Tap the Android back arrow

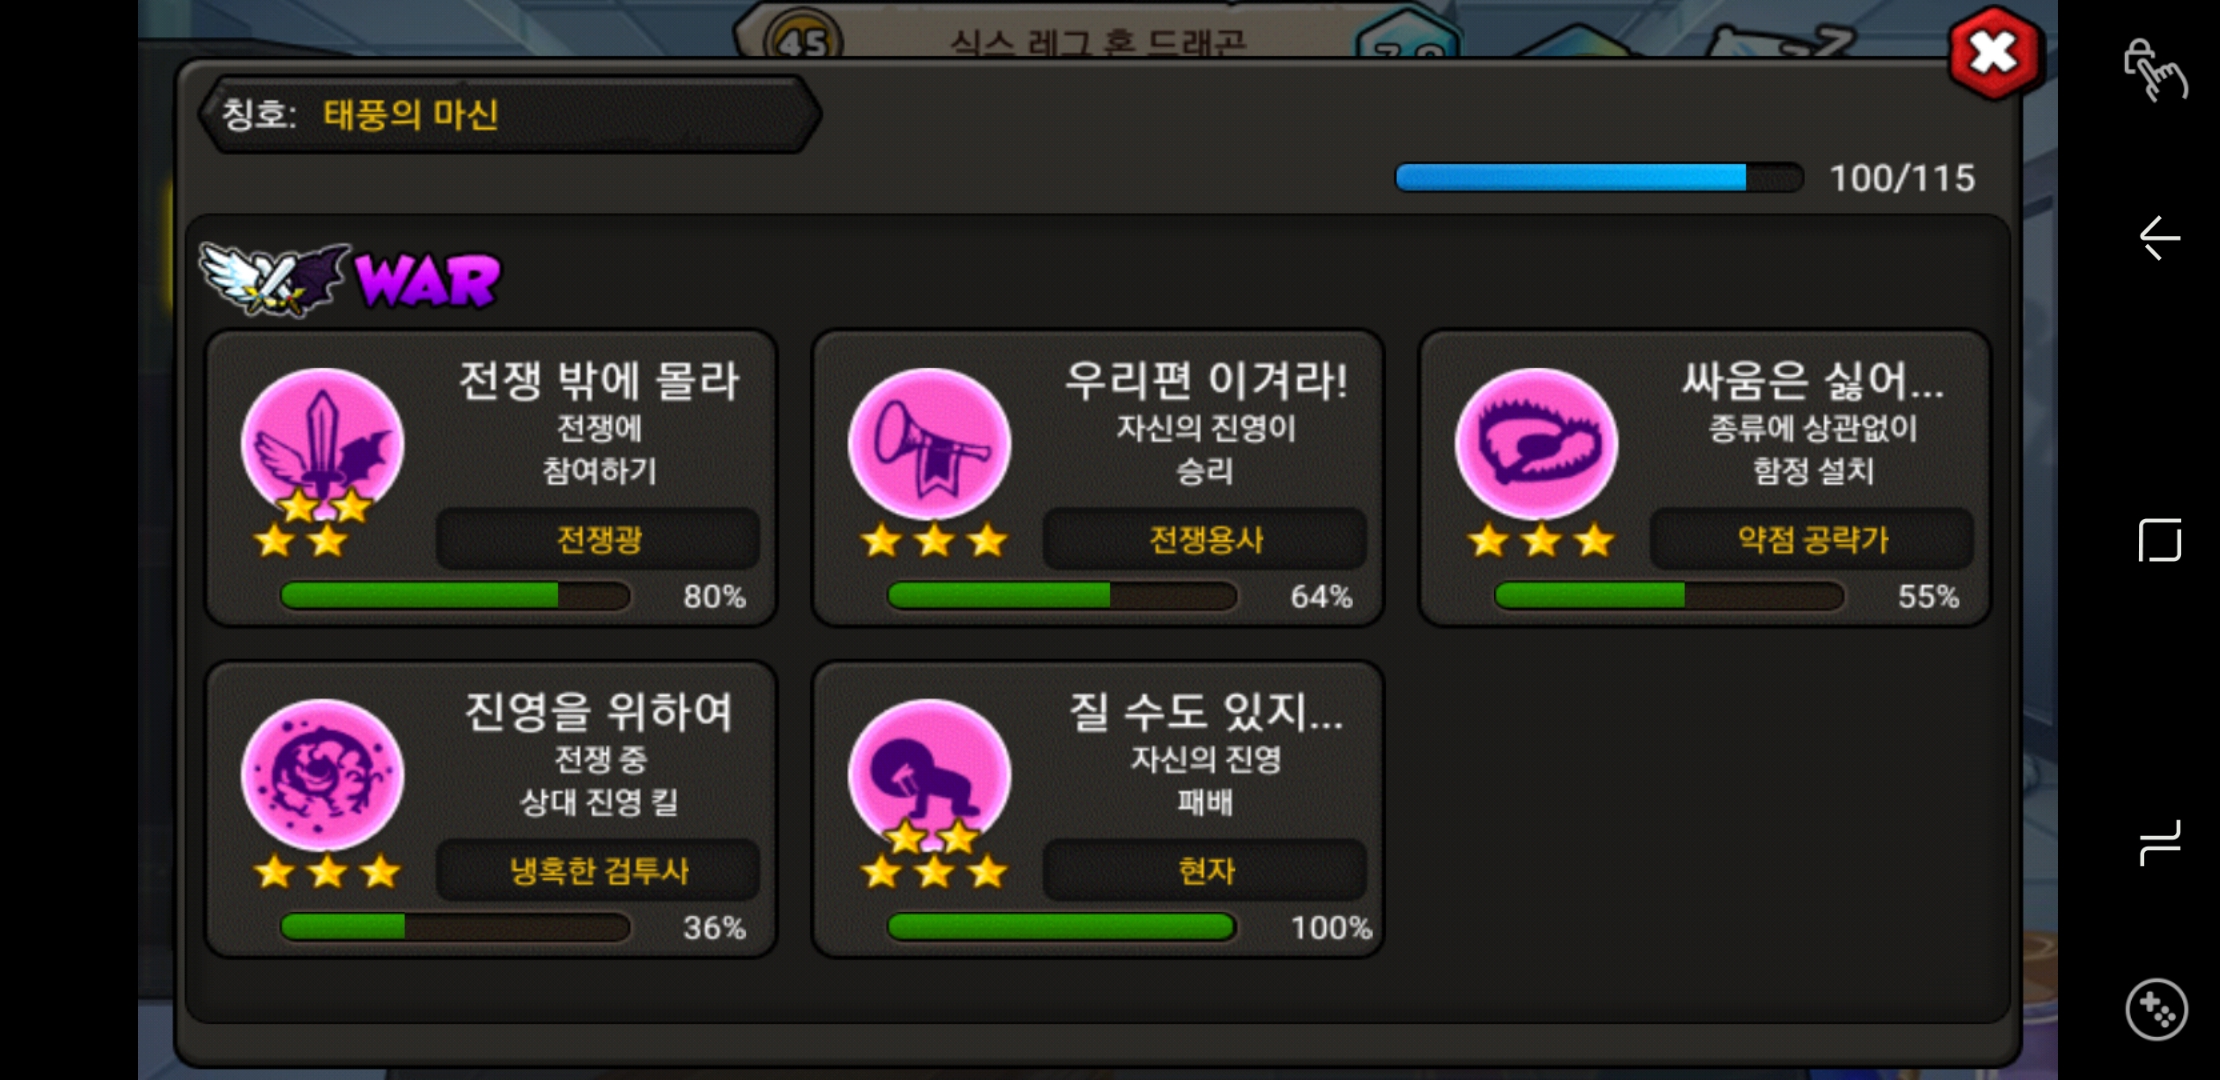tap(2159, 238)
